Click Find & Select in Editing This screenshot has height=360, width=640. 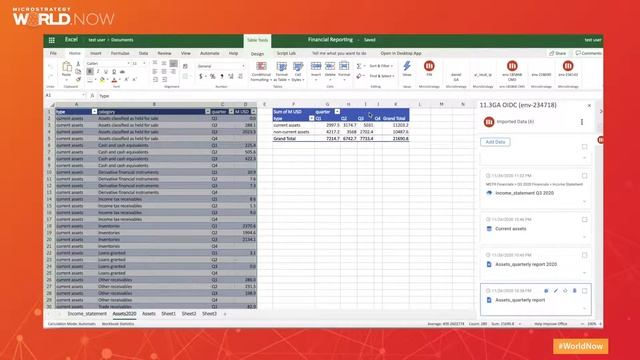coord(382,76)
